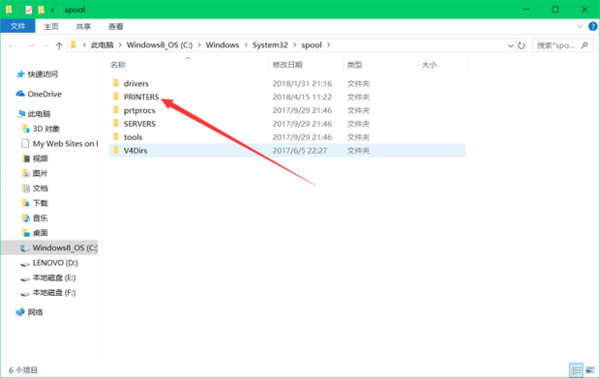Click the help question mark icon
600x378 pixels.
[593, 26]
